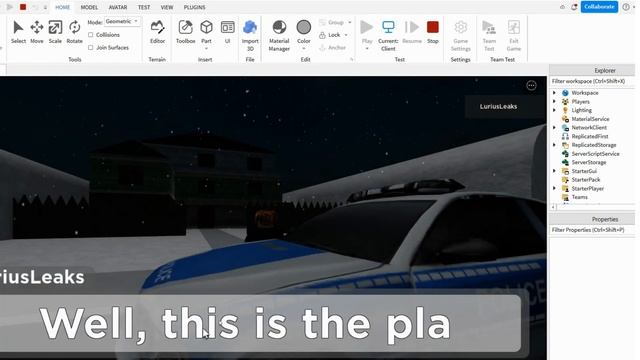640x360 pixels.
Task: Click the LuriusLeaks player entry
Action: point(505,107)
